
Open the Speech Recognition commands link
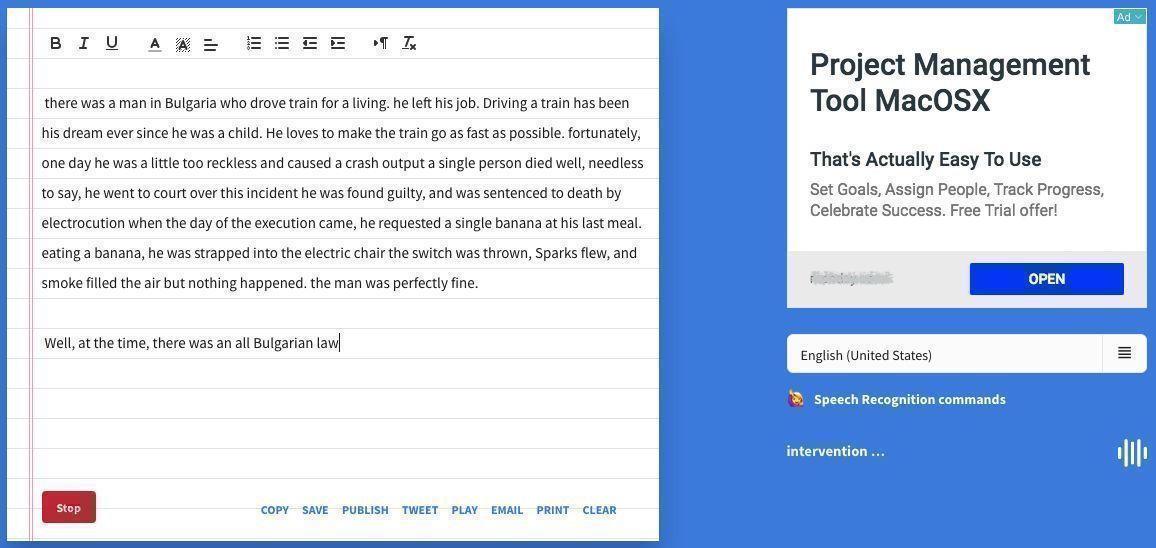[909, 399]
